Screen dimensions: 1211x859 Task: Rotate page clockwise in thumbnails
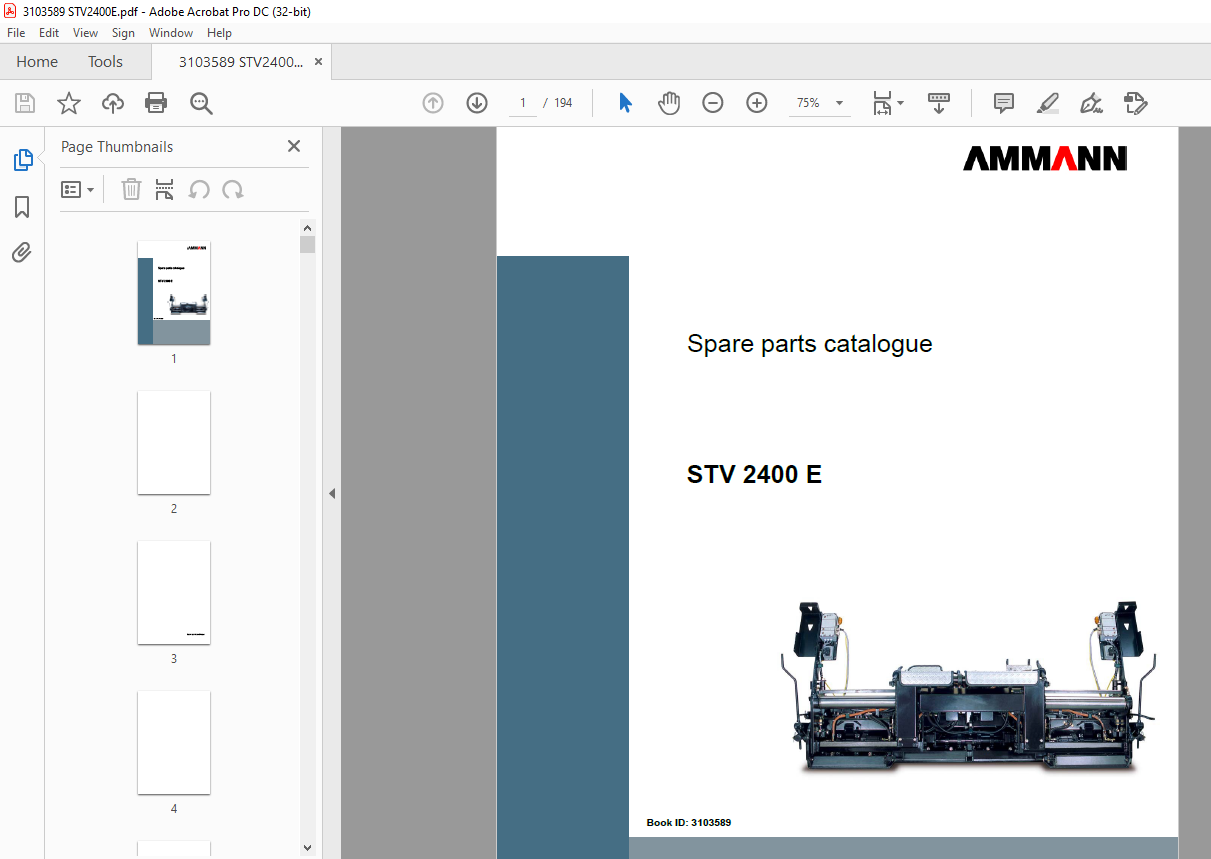click(233, 189)
